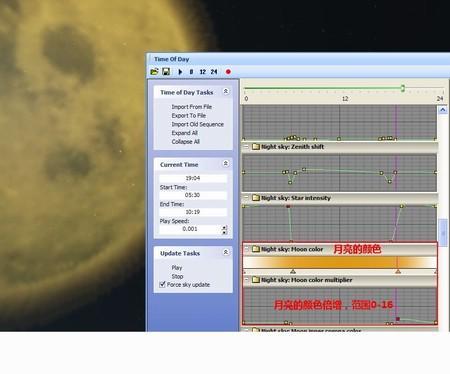Image resolution: width=450 pixels, height=374 pixels.
Task: Jump to hour 0 toolbar button
Action: [191, 72]
